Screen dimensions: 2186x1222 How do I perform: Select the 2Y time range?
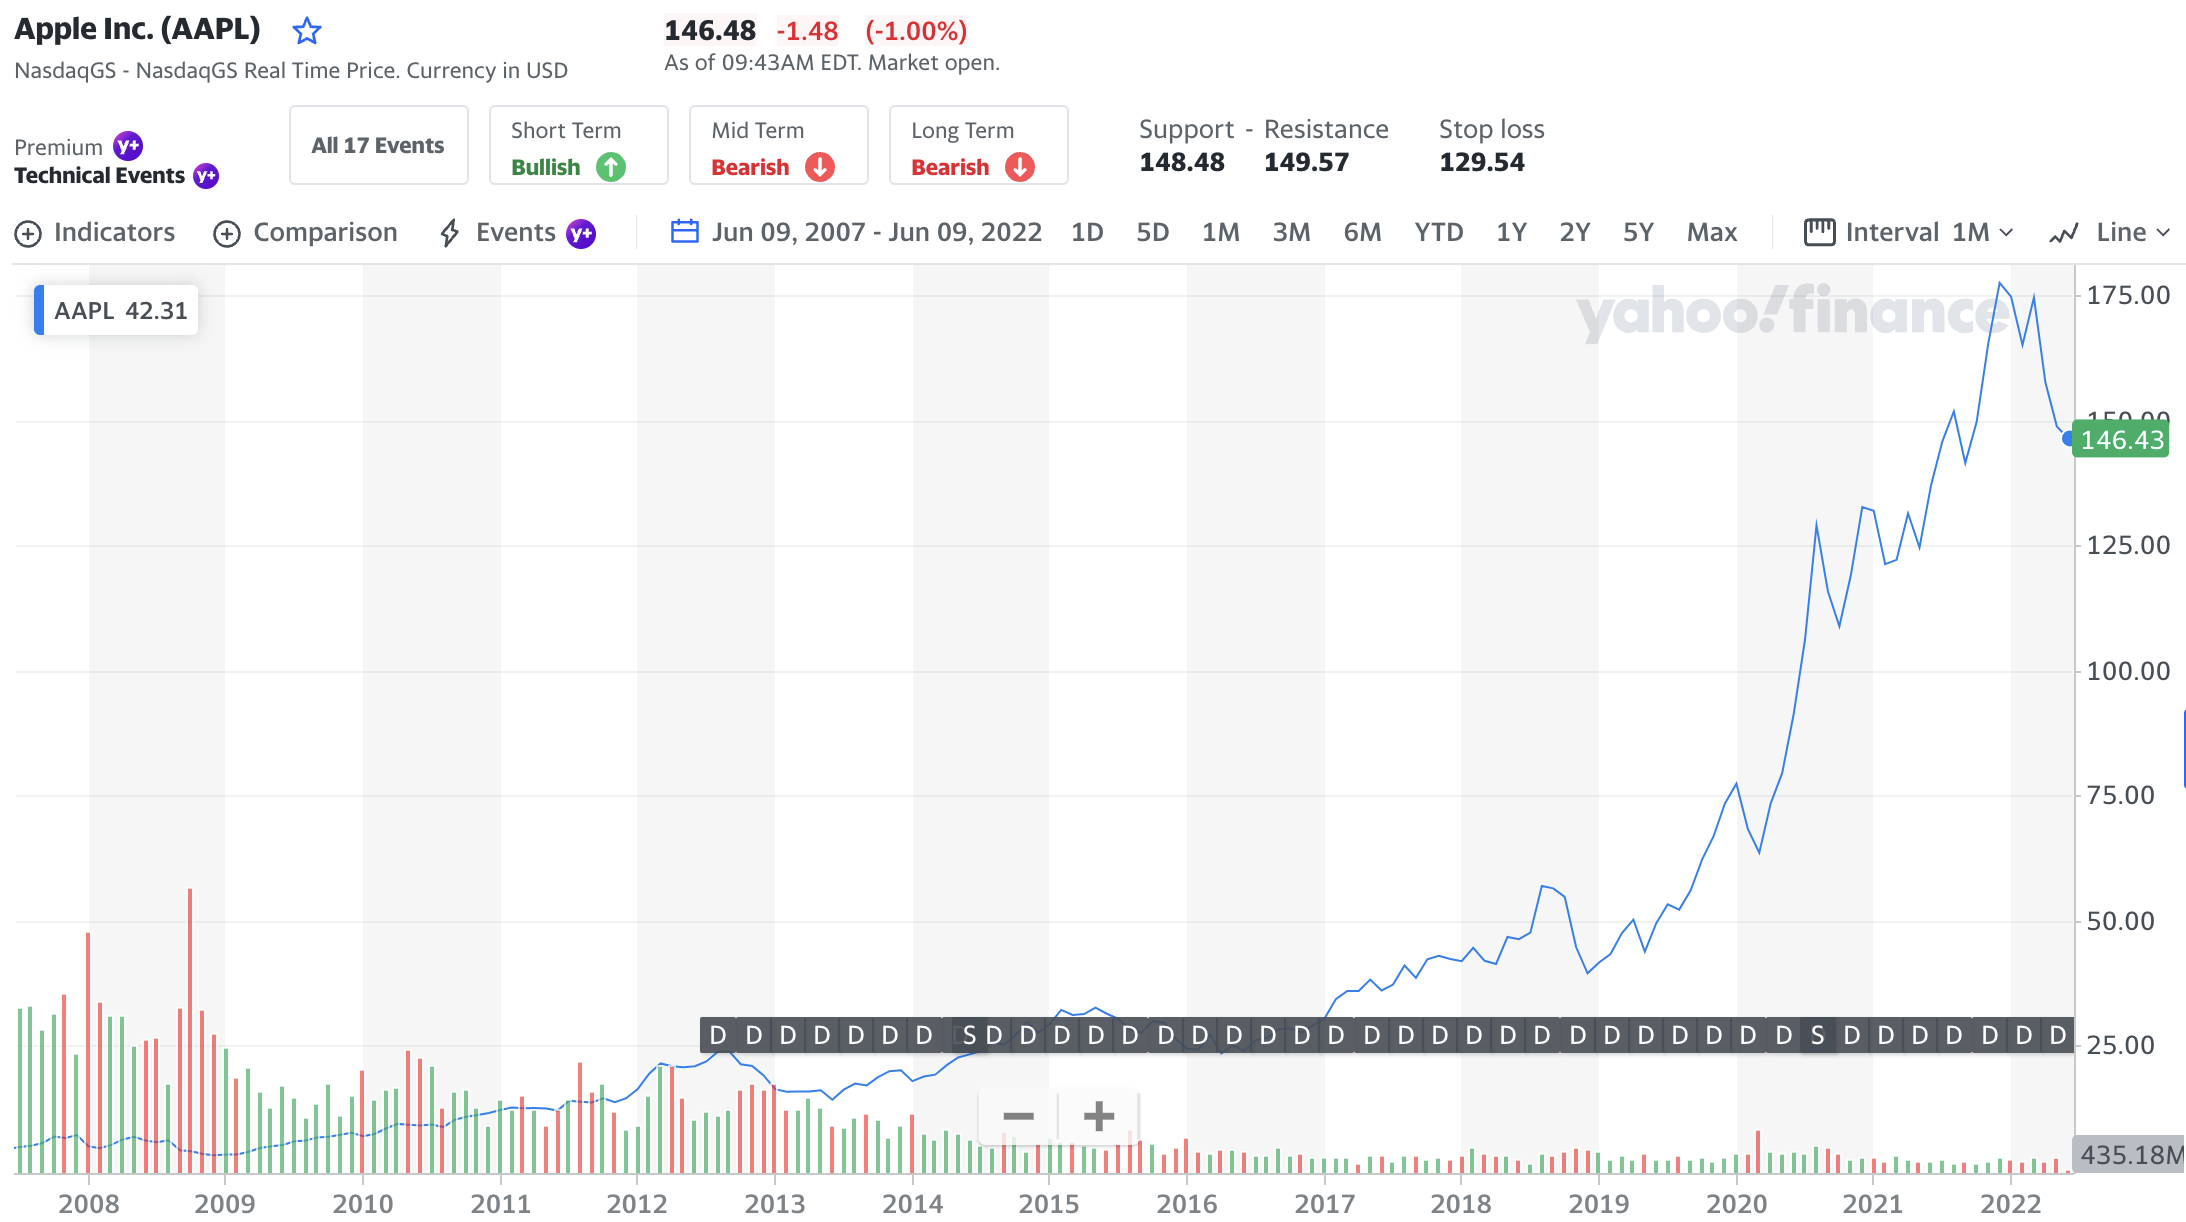[x=1575, y=233]
